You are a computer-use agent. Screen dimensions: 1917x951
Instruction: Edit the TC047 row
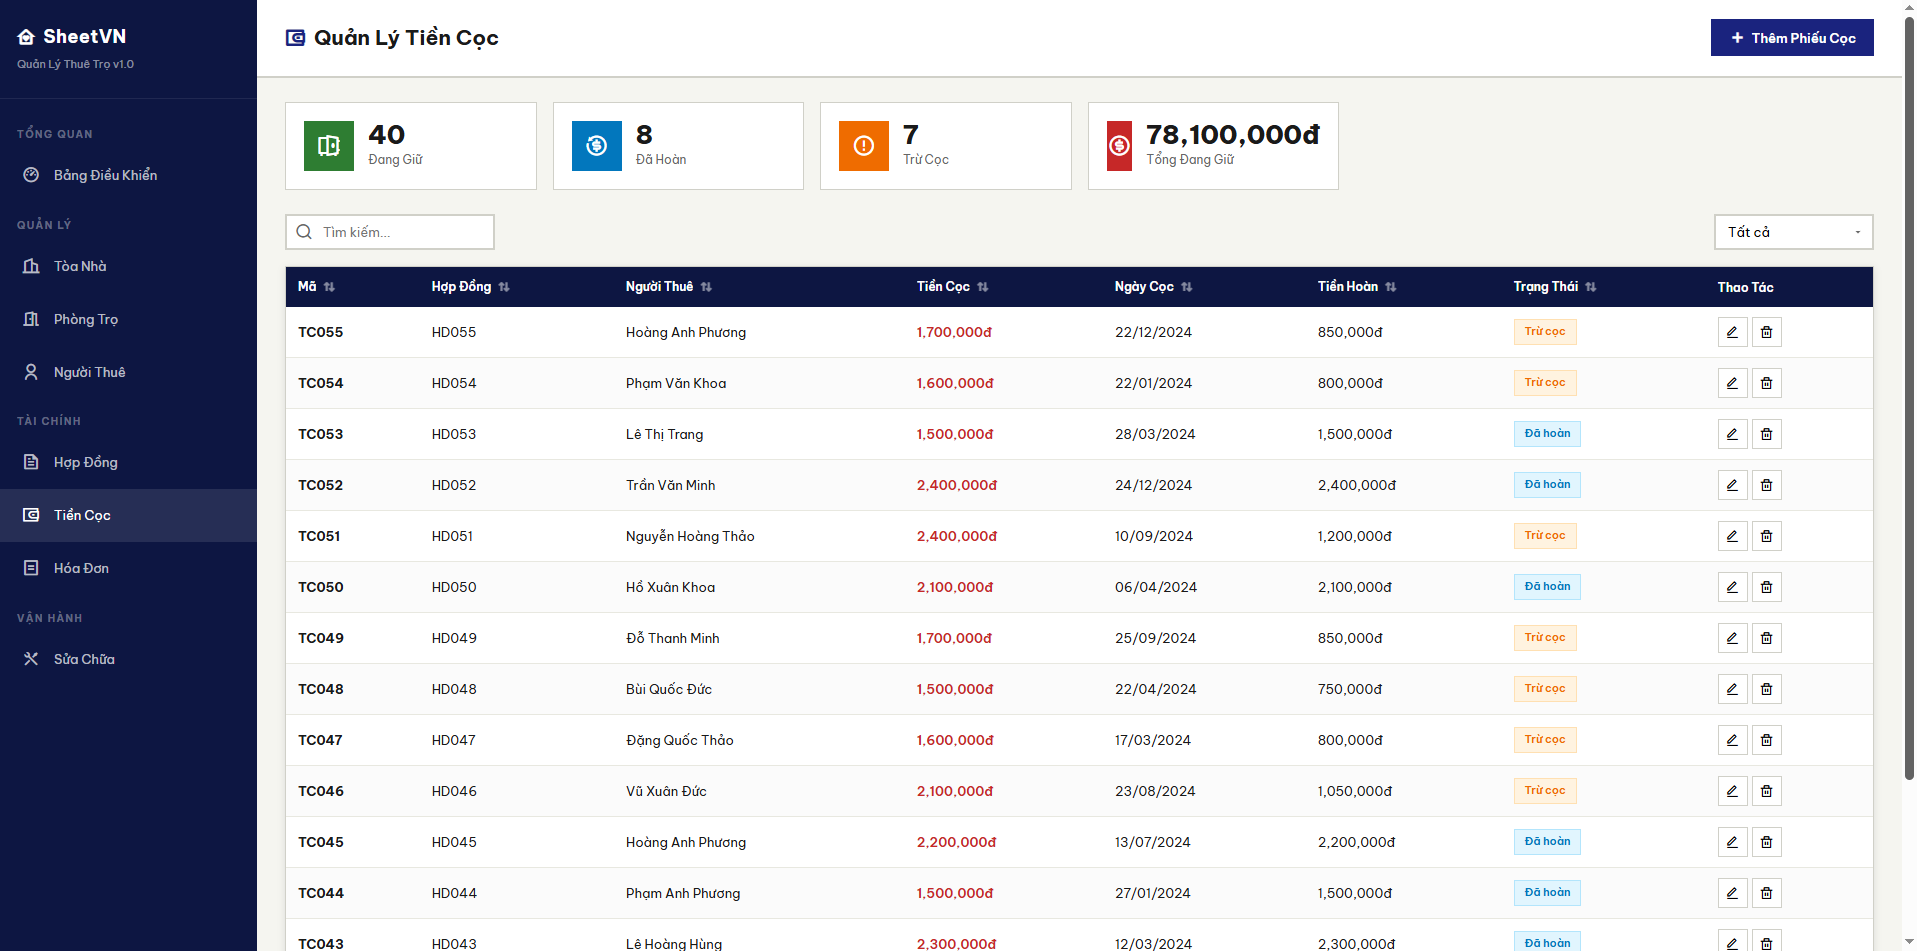click(1732, 740)
